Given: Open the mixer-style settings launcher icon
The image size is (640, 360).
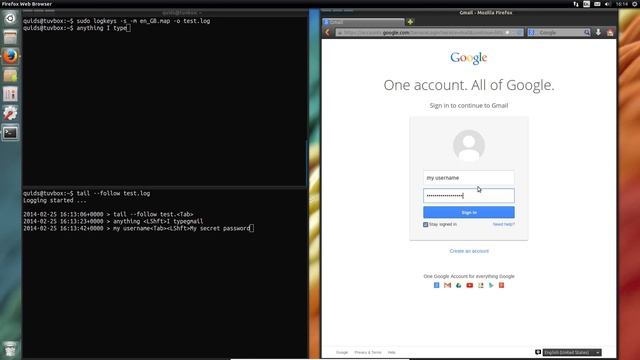Looking at the screenshot, I should pyautogui.click(x=10, y=95).
